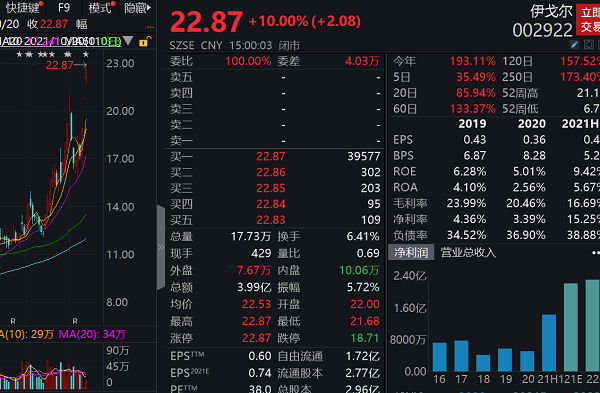Open the 模式 mode menu

[x=101, y=8]
